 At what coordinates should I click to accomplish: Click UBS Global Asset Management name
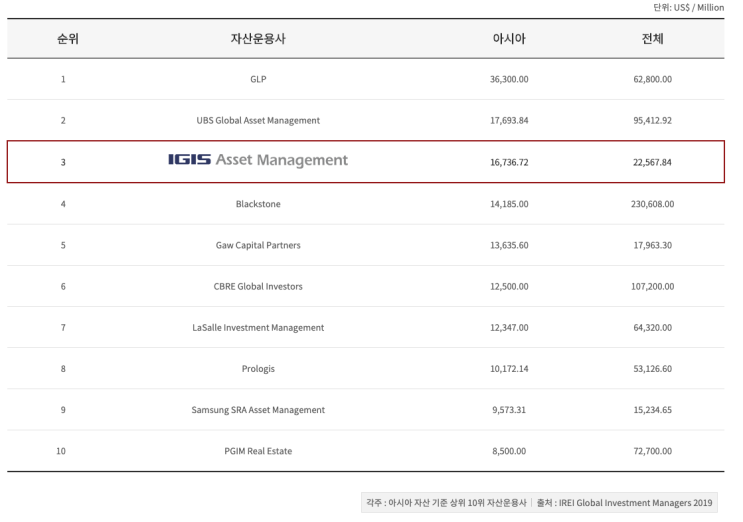coord(258,120)
